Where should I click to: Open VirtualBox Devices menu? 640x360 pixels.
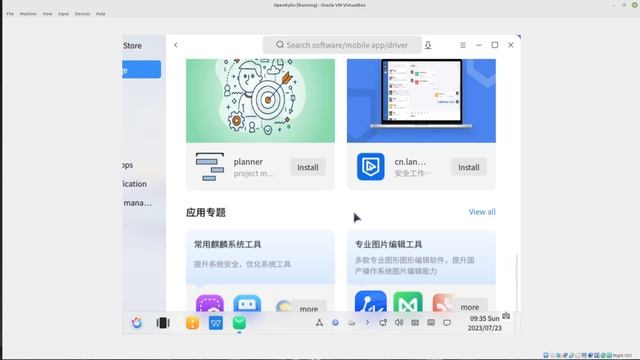tap(82, 14)
